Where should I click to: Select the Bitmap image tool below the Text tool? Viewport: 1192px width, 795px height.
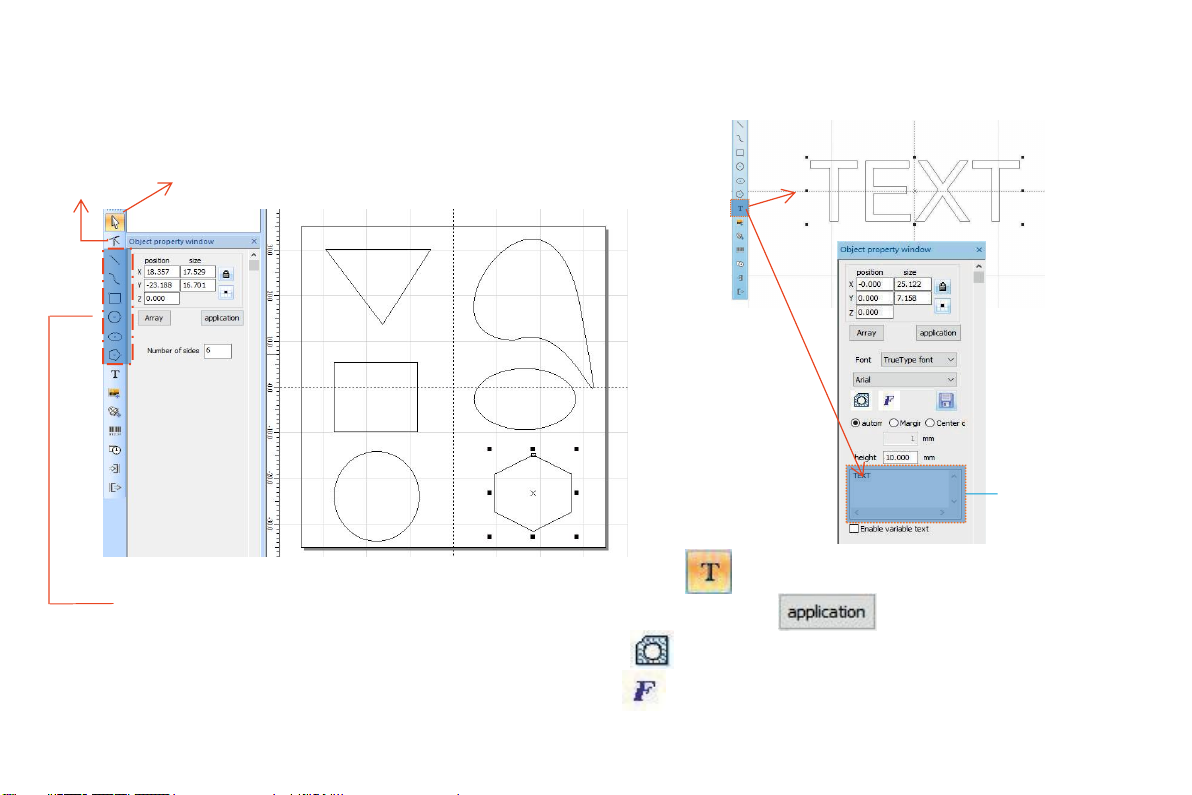115,393
